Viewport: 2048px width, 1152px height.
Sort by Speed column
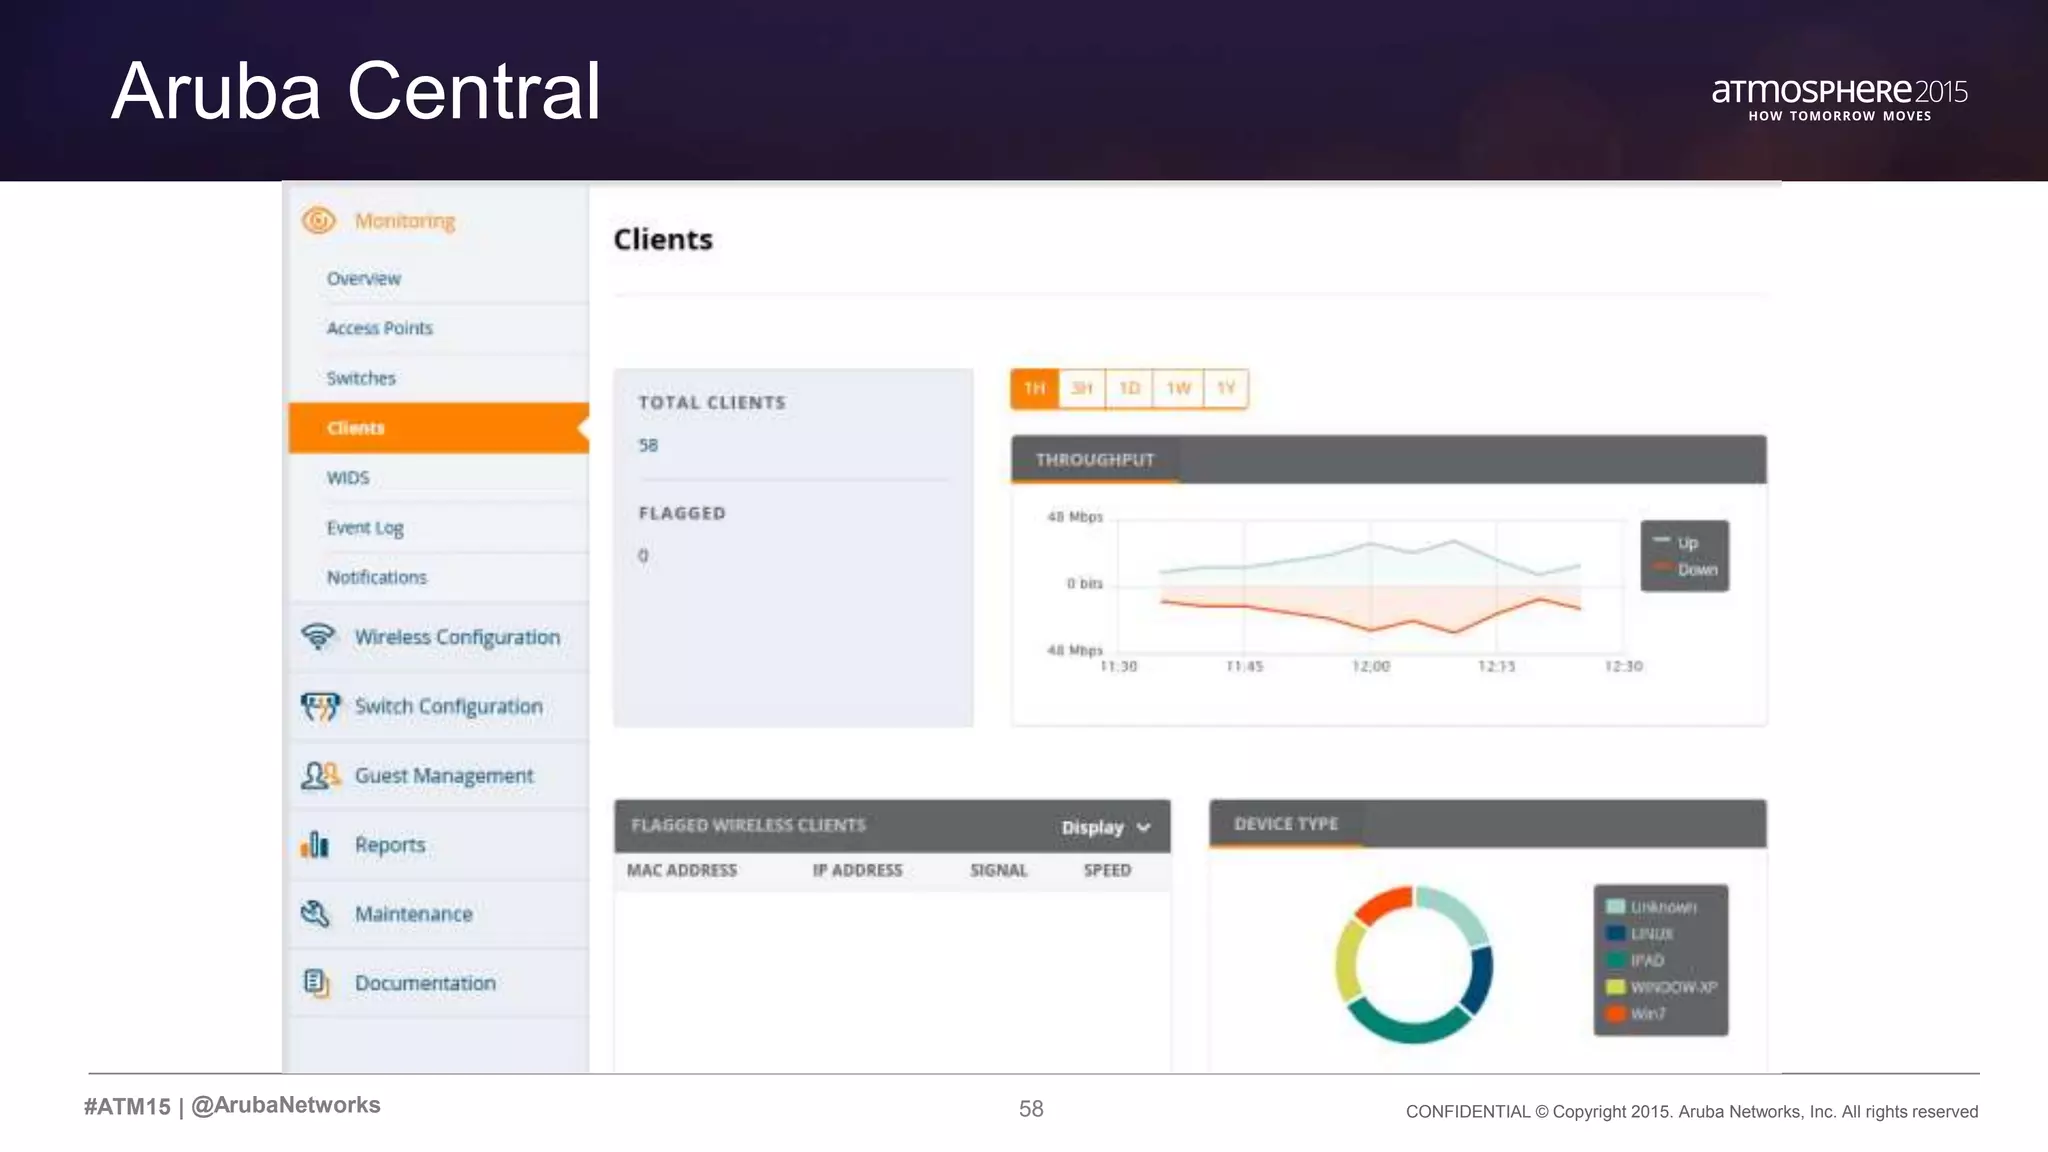pos(1107,870)
